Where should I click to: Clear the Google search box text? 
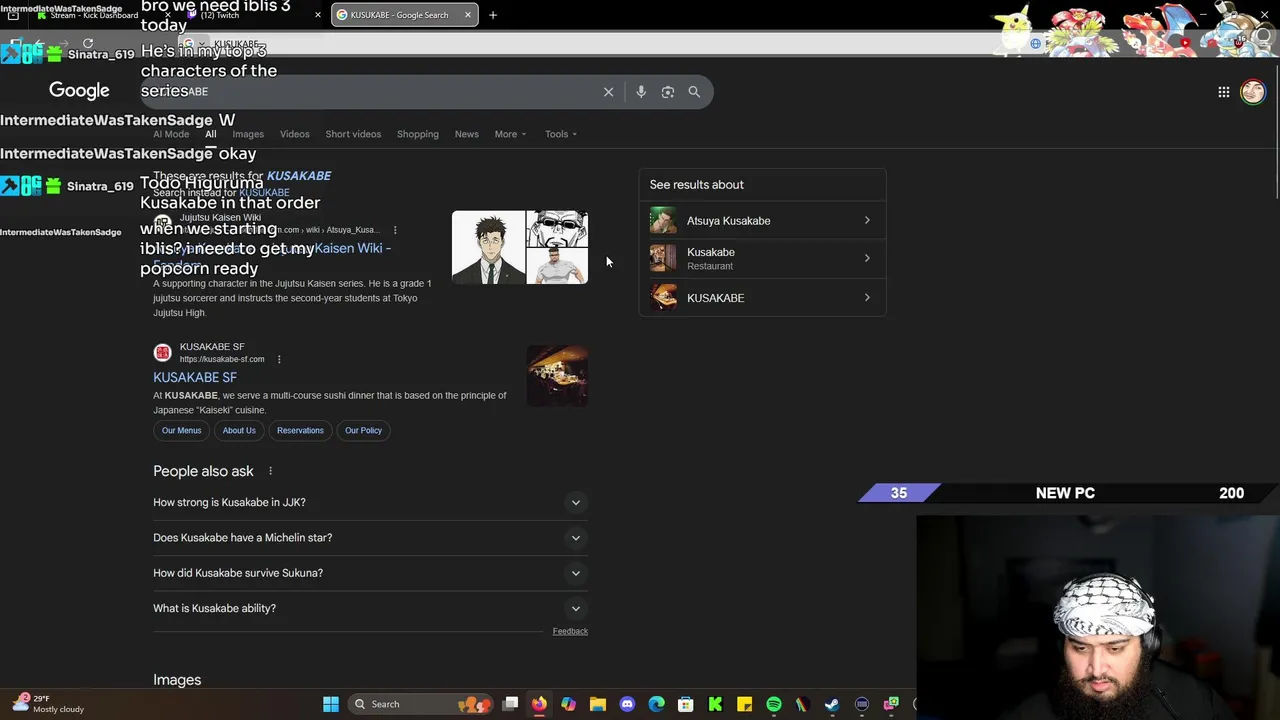click(x=608, y=92)
